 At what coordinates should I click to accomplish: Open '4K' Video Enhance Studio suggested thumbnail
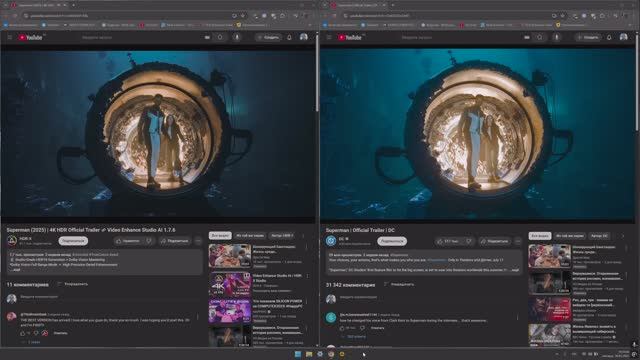coord(230,284)
